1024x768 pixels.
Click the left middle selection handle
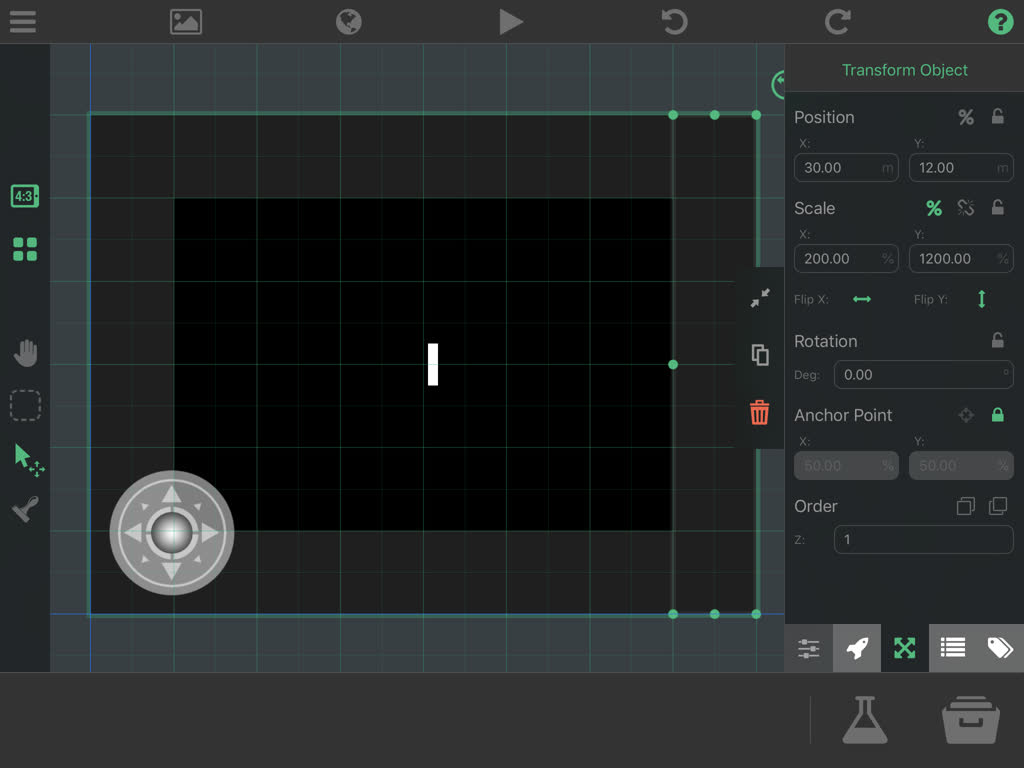pos(673,364)
